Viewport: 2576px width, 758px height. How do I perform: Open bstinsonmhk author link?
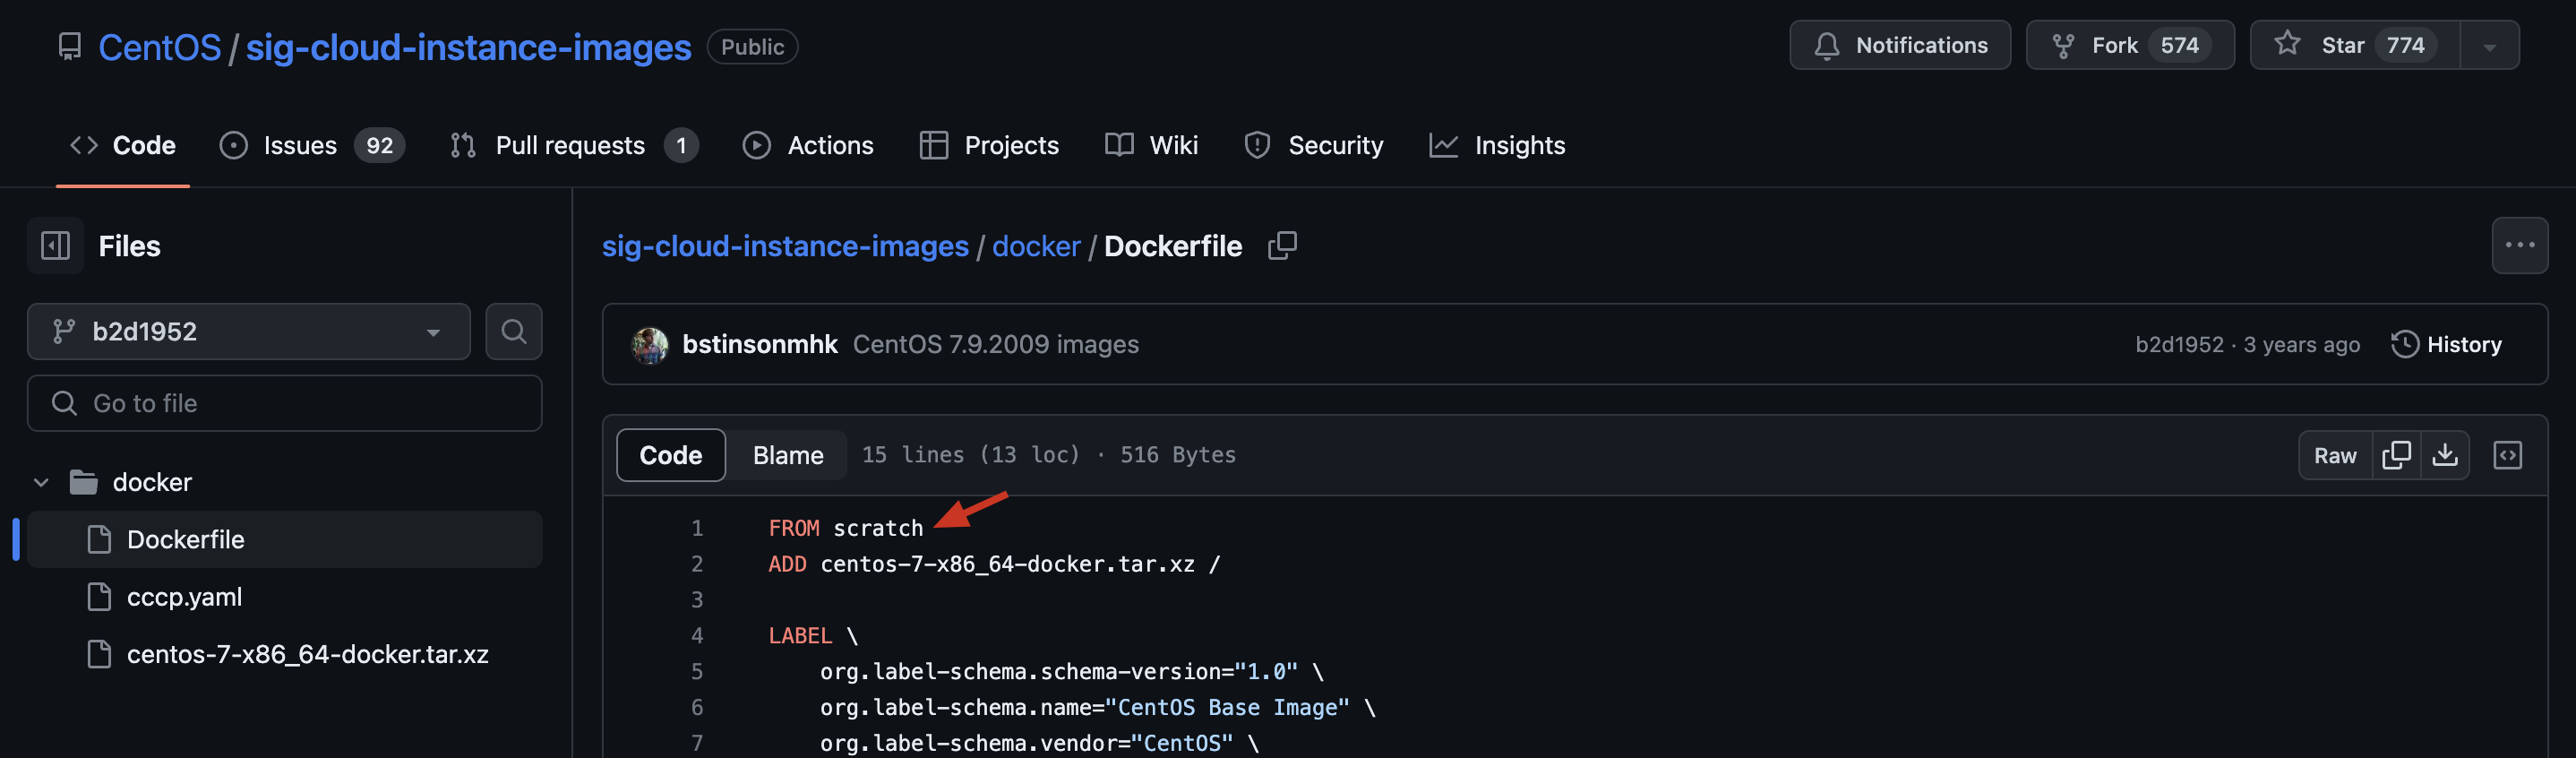(760, 344)
